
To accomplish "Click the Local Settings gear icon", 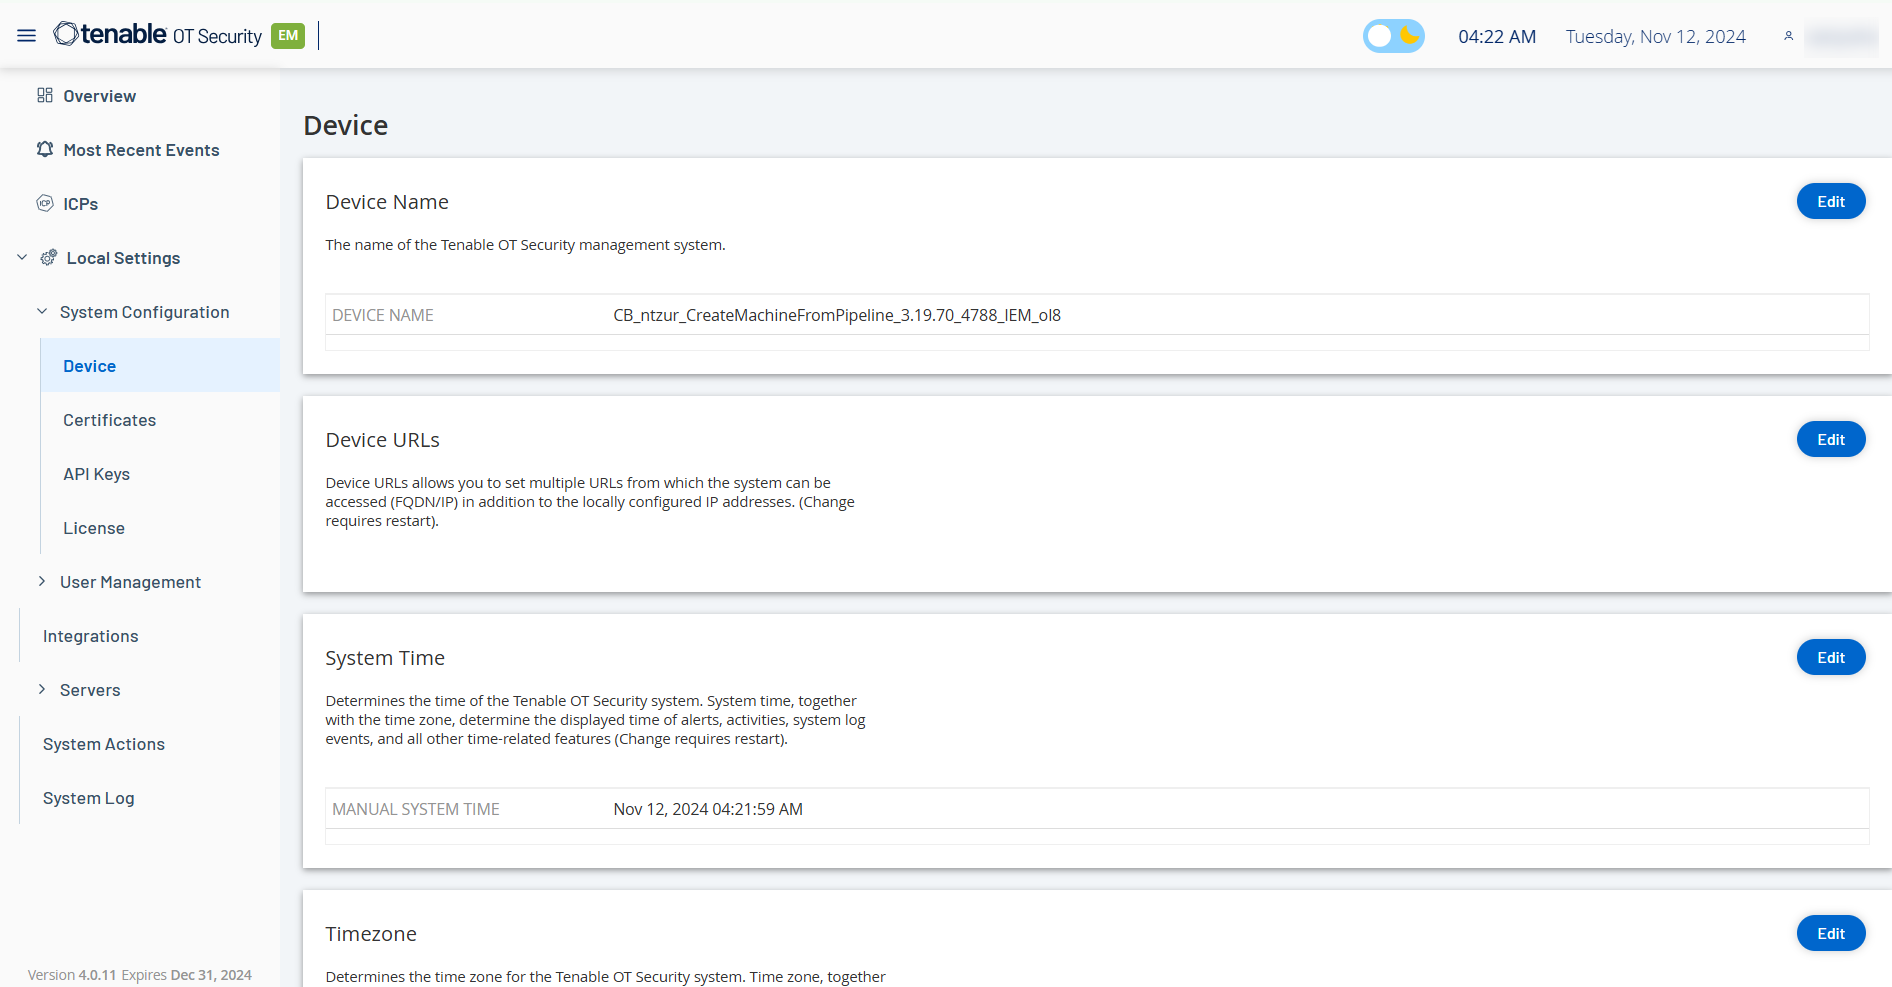I will point(49,258).
